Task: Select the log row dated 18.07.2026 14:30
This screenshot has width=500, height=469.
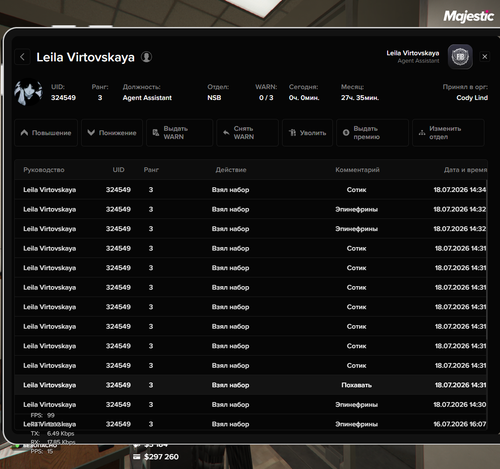Action: coord(250,405)
